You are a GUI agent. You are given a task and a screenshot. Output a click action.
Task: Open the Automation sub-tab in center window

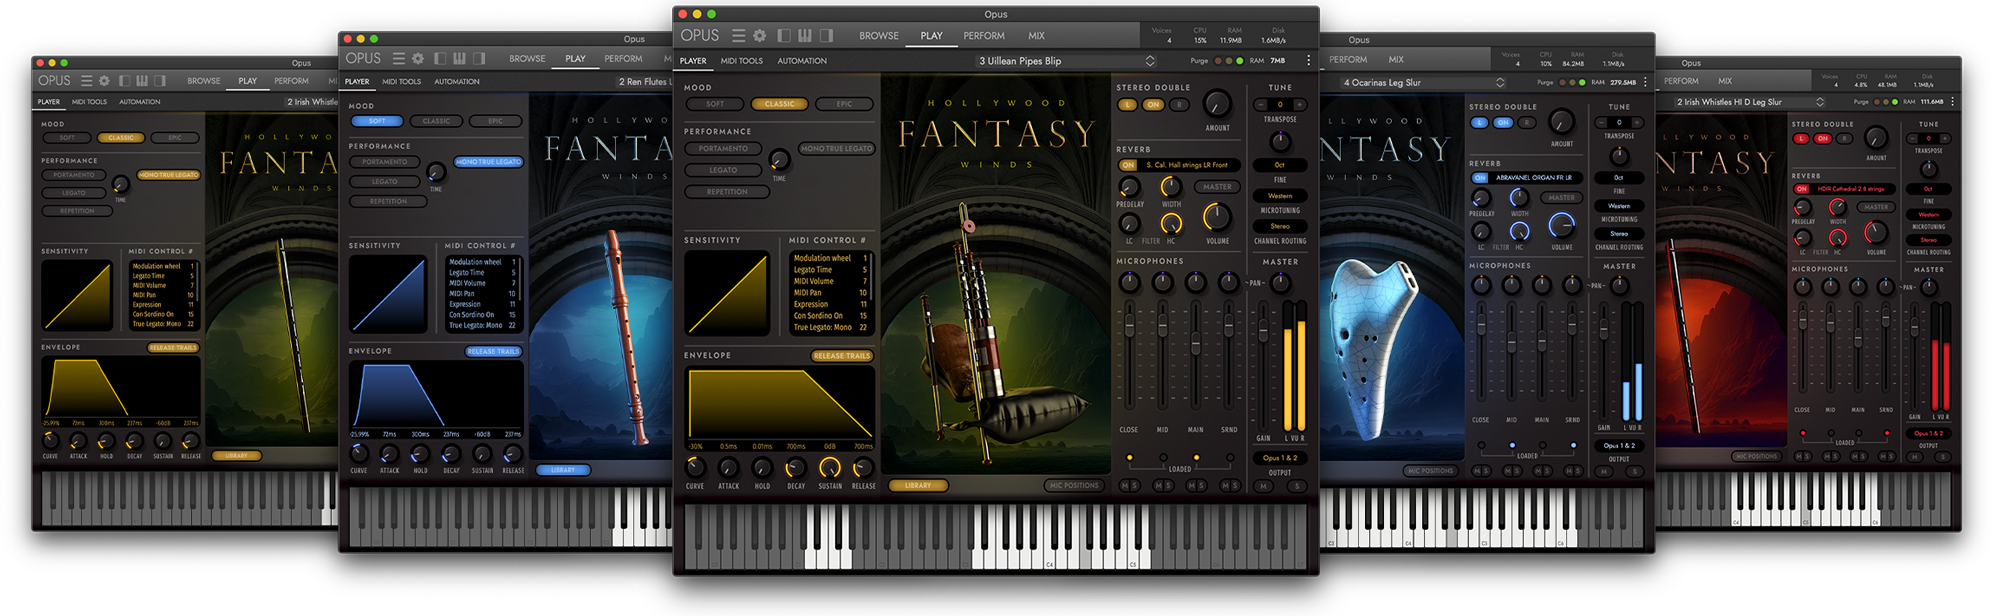coord(802,61)
